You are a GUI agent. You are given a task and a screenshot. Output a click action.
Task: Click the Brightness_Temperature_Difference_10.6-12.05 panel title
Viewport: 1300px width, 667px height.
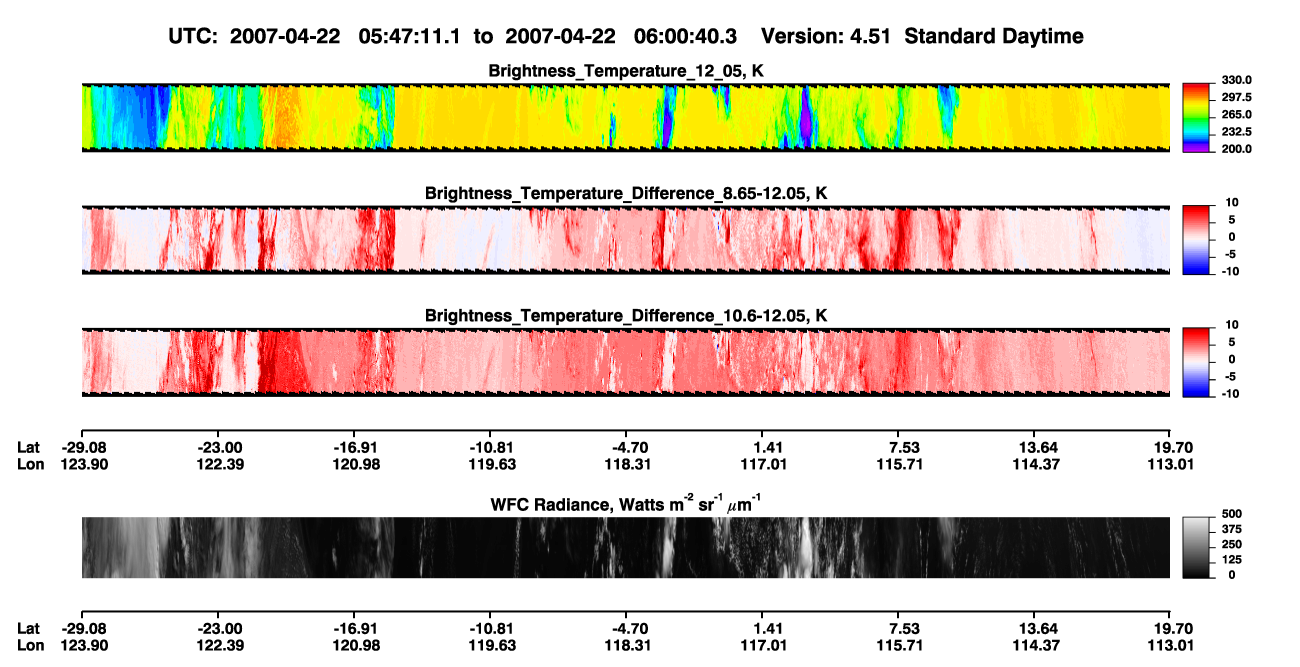[626, 316]
